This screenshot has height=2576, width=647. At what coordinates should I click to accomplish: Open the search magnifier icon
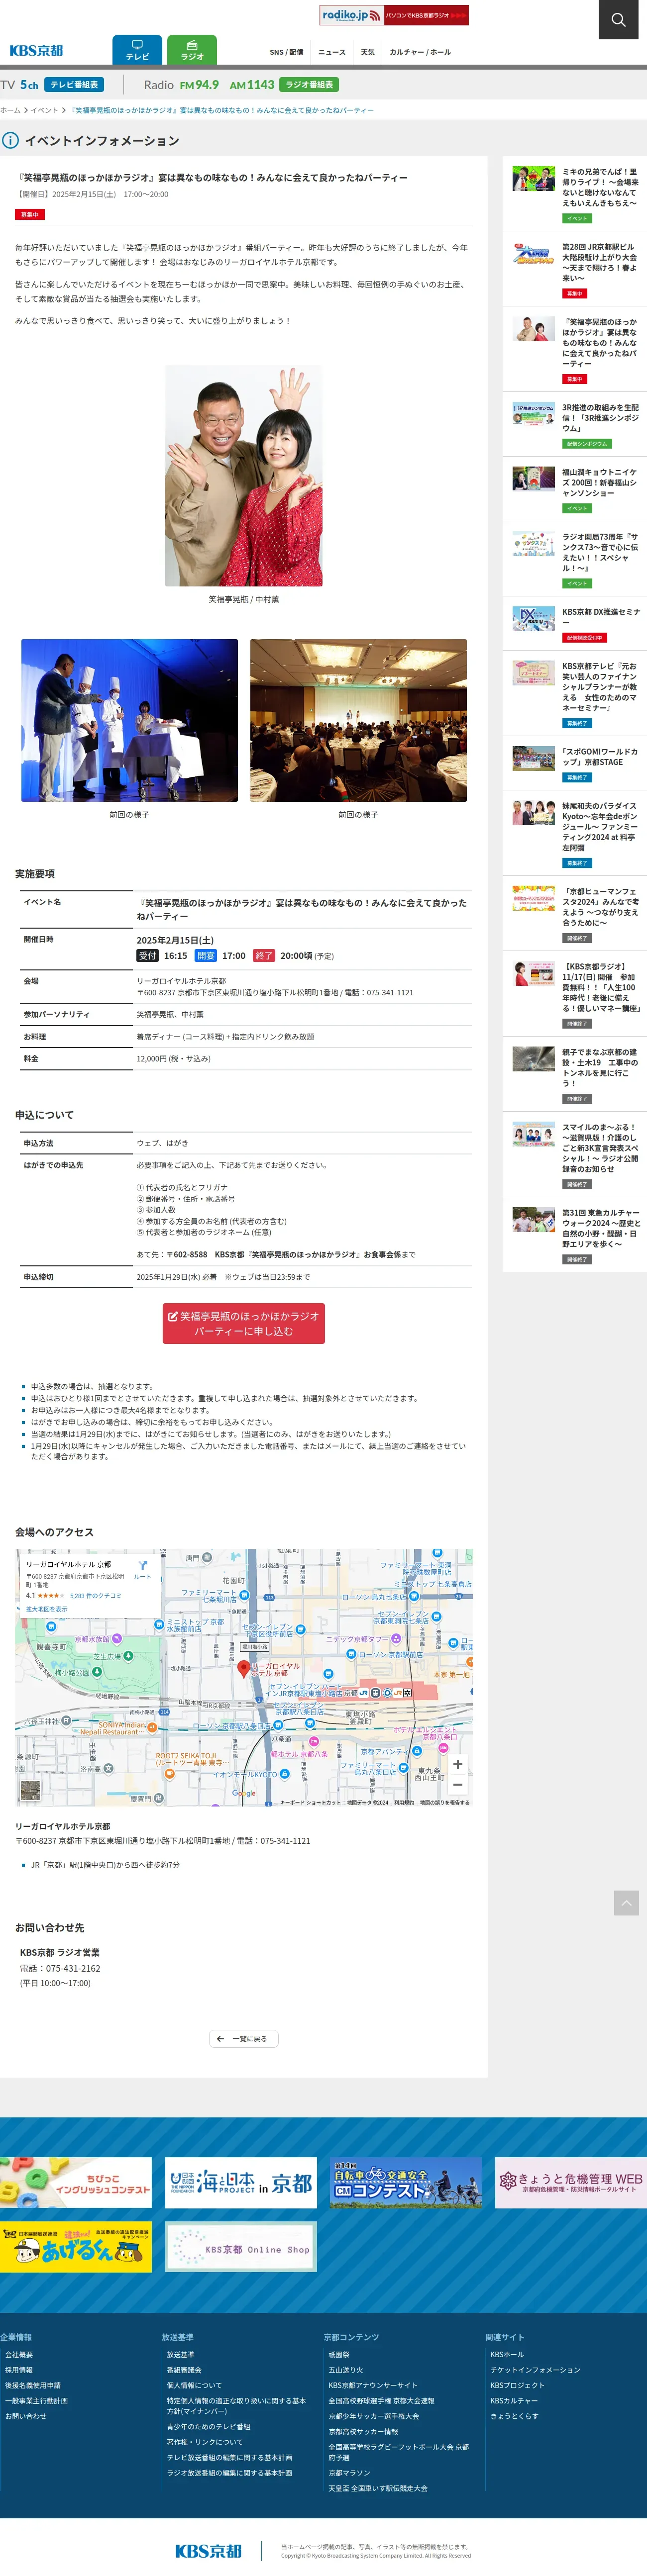618,19
